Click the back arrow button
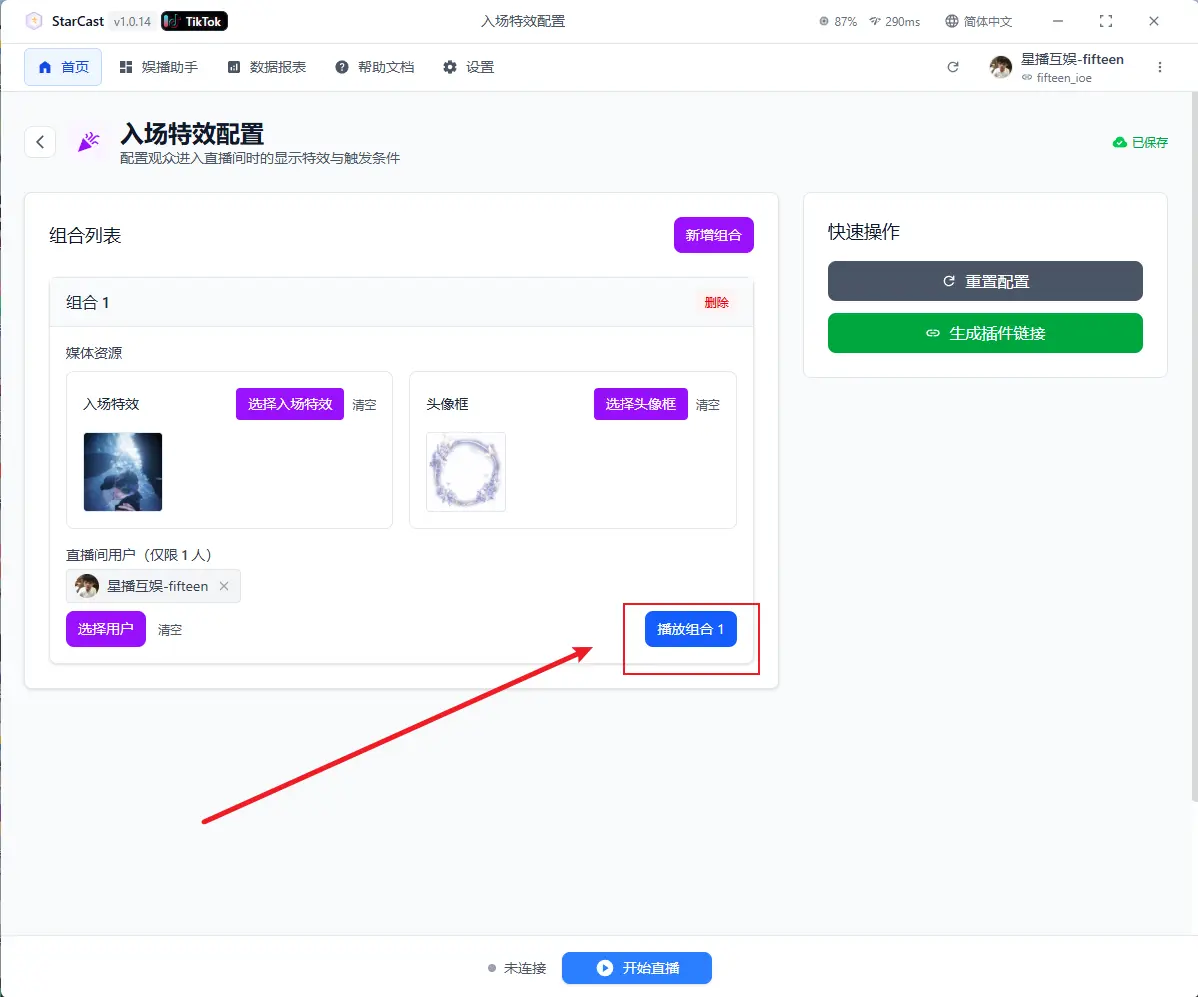The width and height of the screenshot is (1198, 997). [40, 142]
